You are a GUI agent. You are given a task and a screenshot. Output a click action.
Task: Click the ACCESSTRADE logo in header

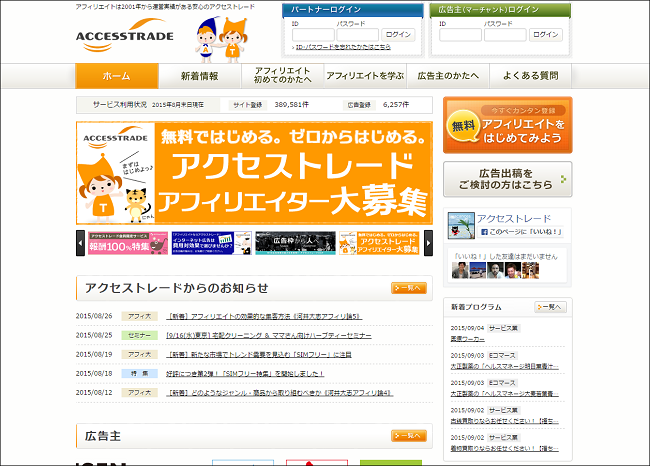[125, 36]
